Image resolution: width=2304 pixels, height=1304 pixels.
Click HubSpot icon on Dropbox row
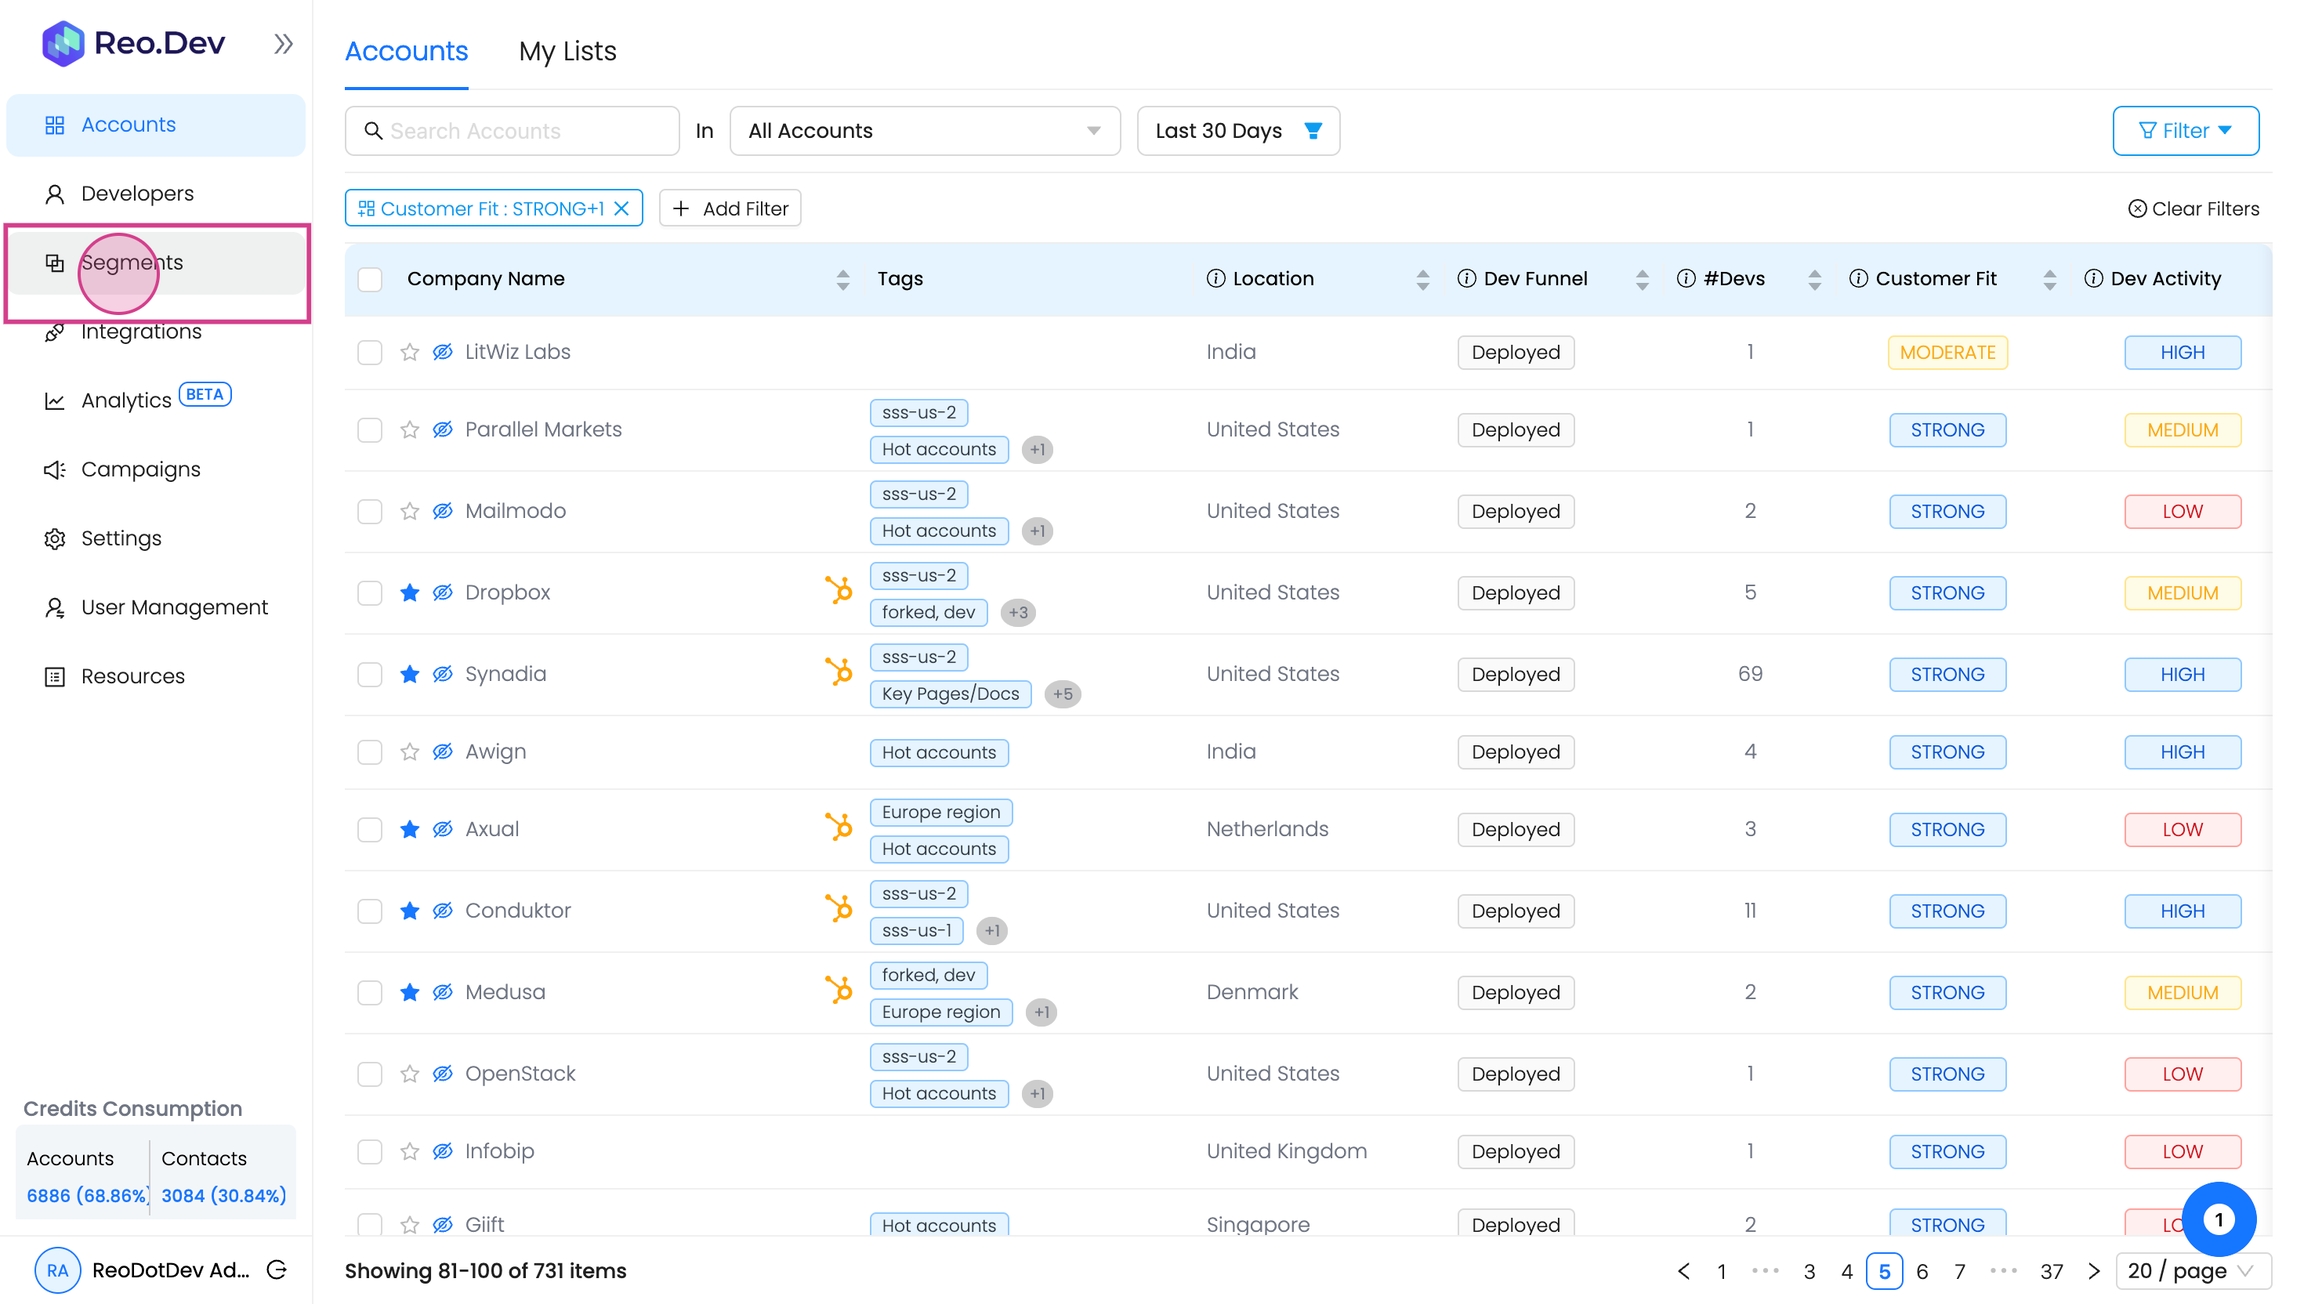(838, 590)
